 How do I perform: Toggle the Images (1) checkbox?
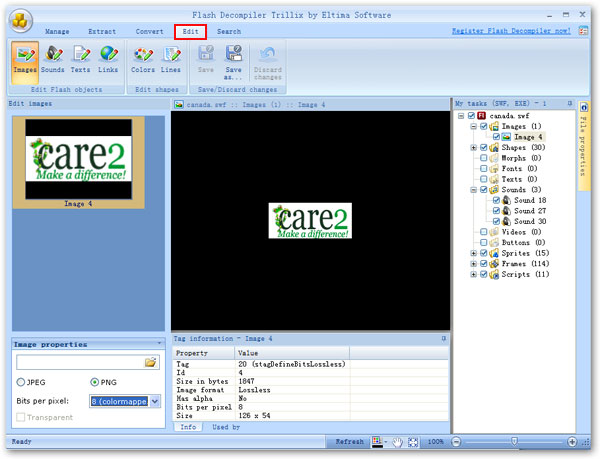[x=484, y=126]
